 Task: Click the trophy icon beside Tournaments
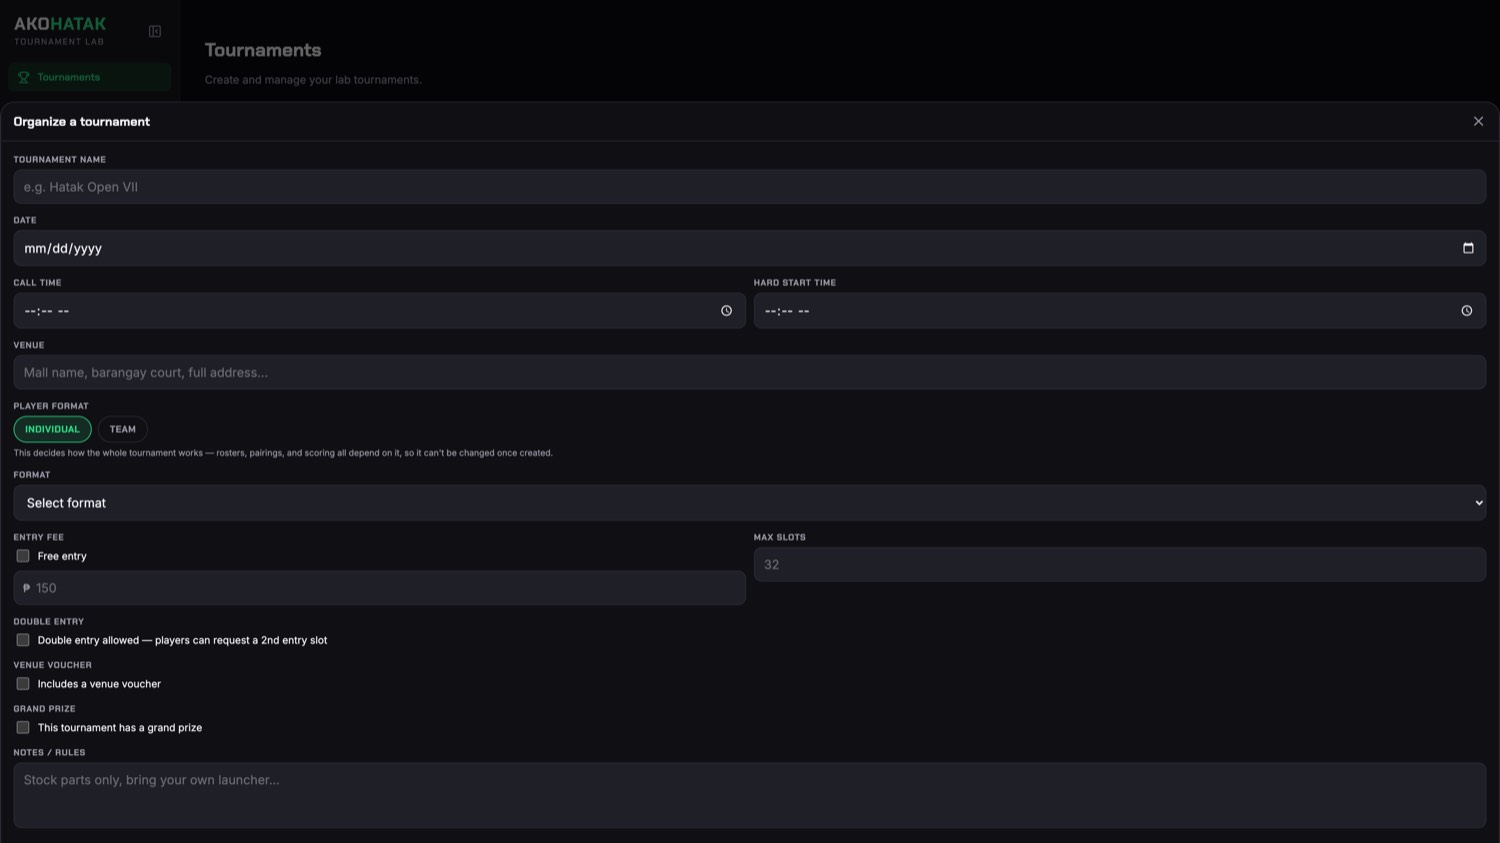[x=24, y=77]
